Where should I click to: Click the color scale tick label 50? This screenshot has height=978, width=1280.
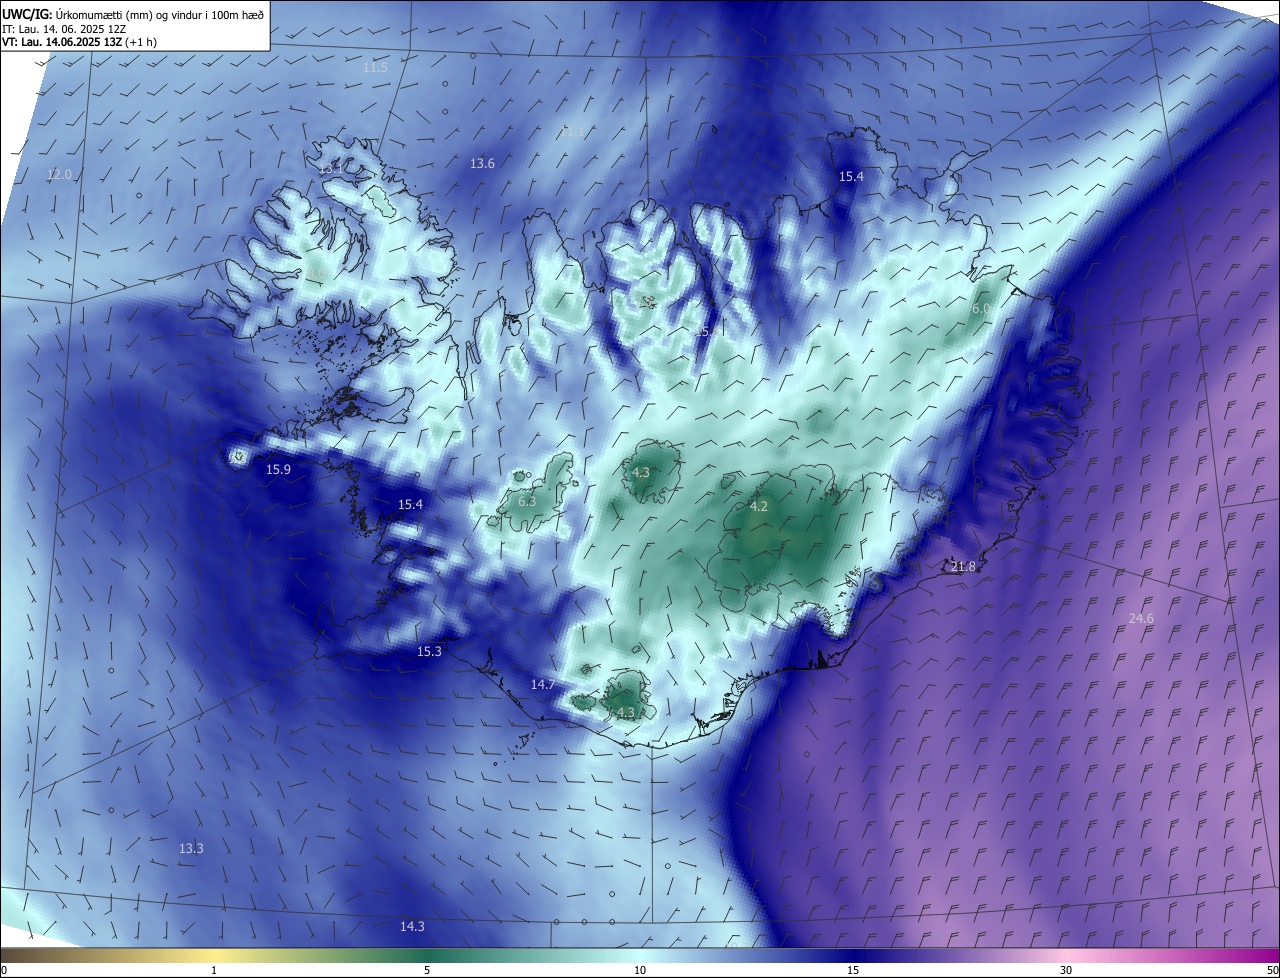[1272, 970]
